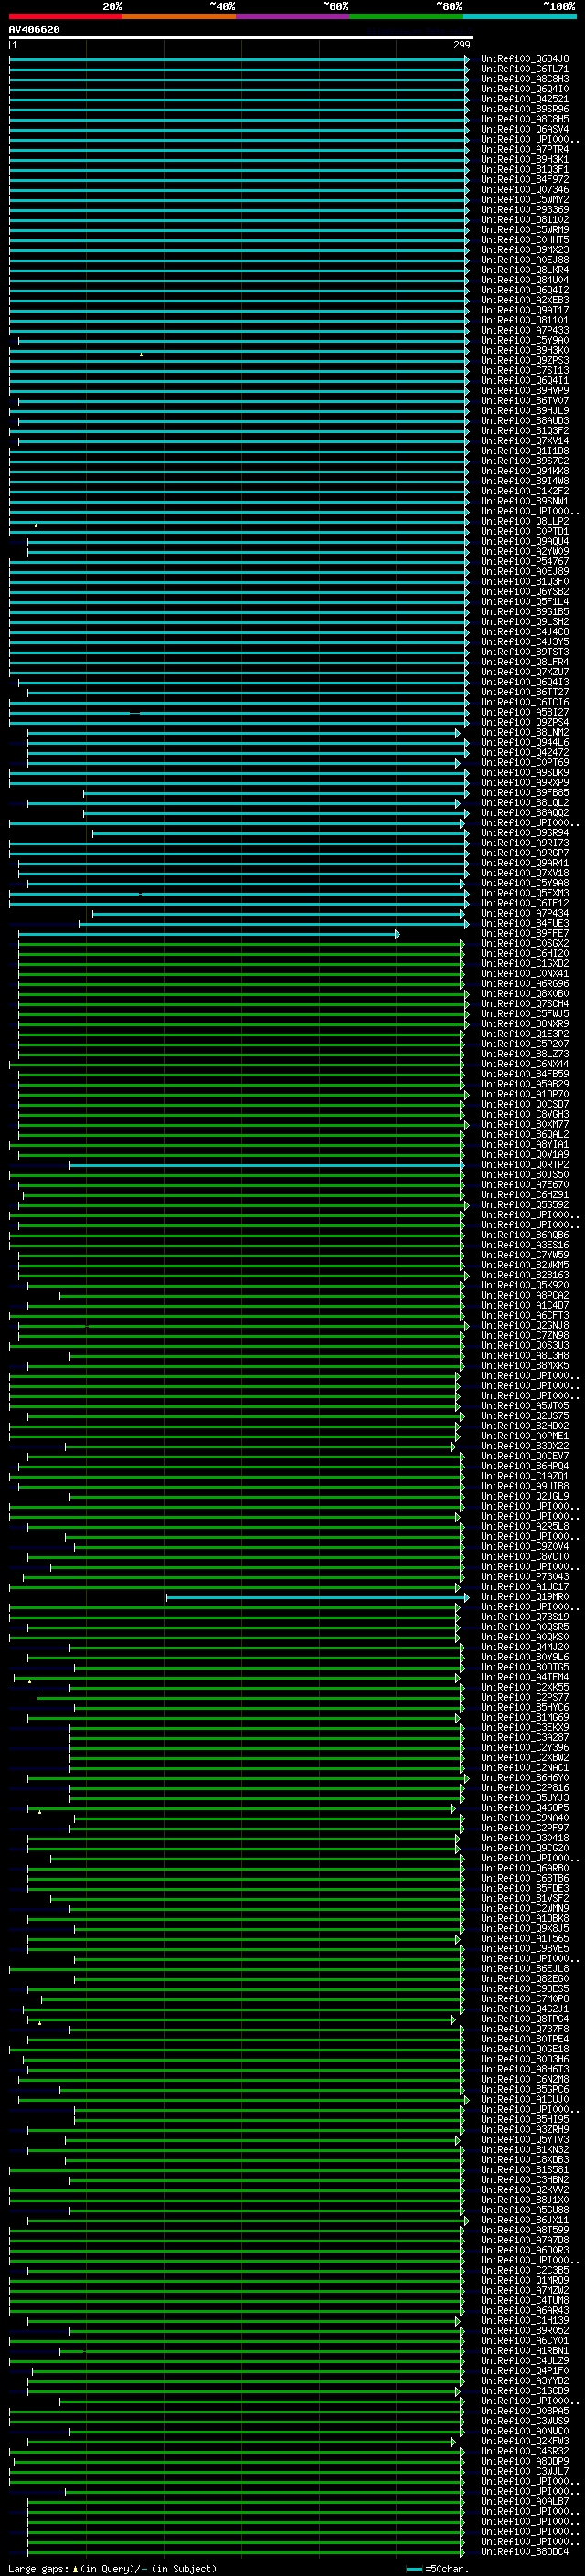The height and width of the screenshot is (2576, 585).
Task: Open hit UniRef100_A8C8H3
Action: [525, 79]
